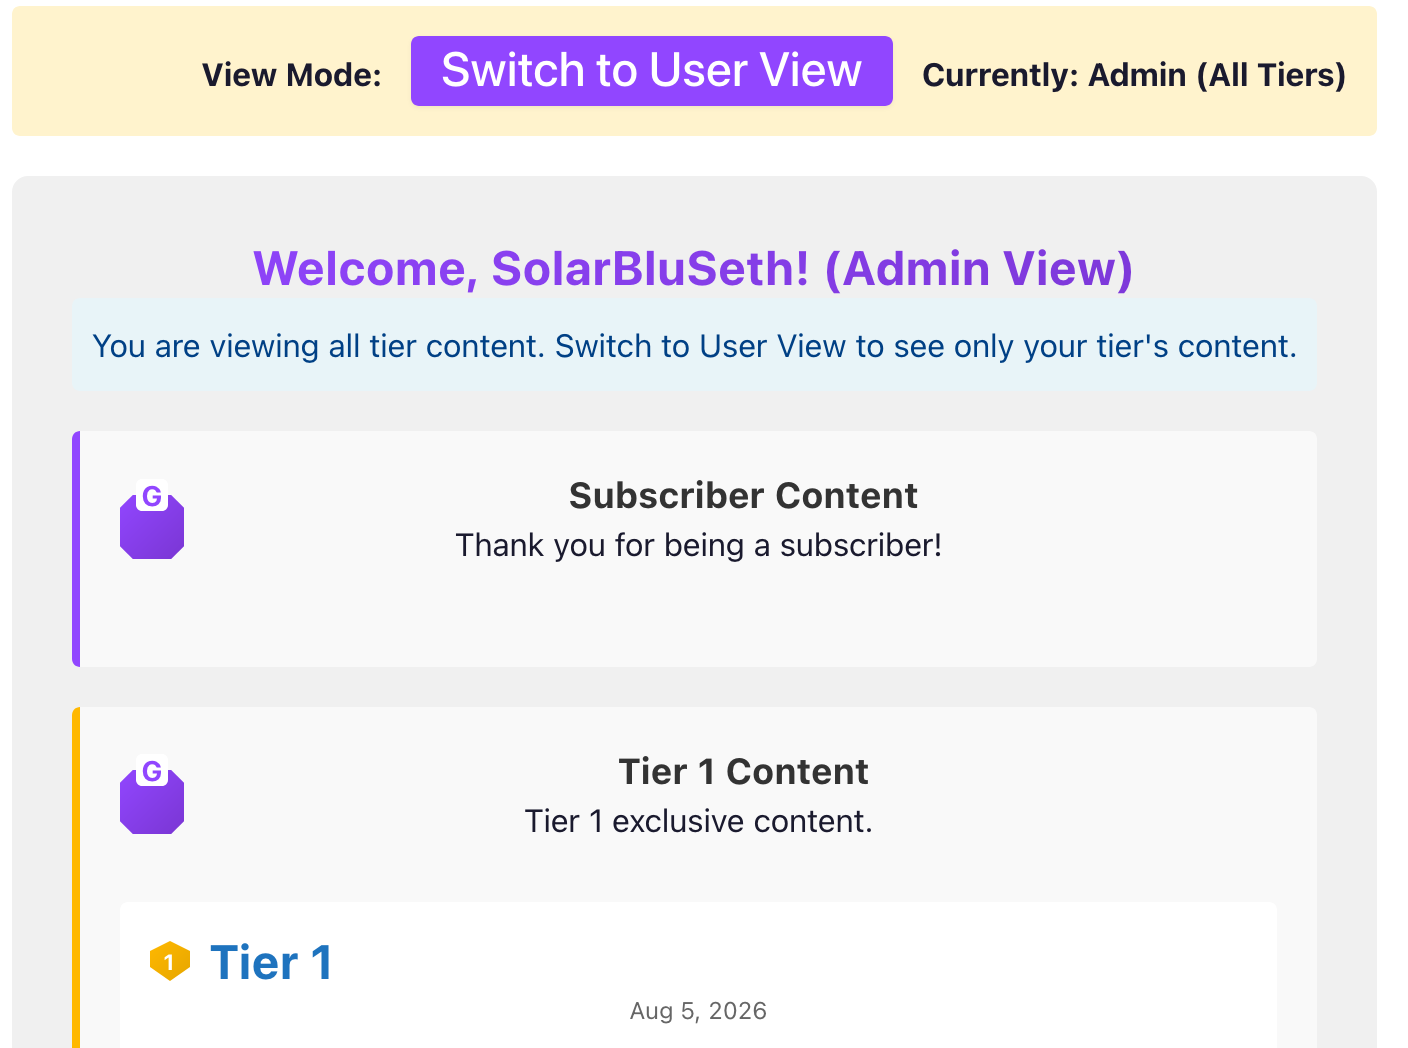Click the Switch to User View button
Screen dimensions: 1408x1048
[651, 71]
